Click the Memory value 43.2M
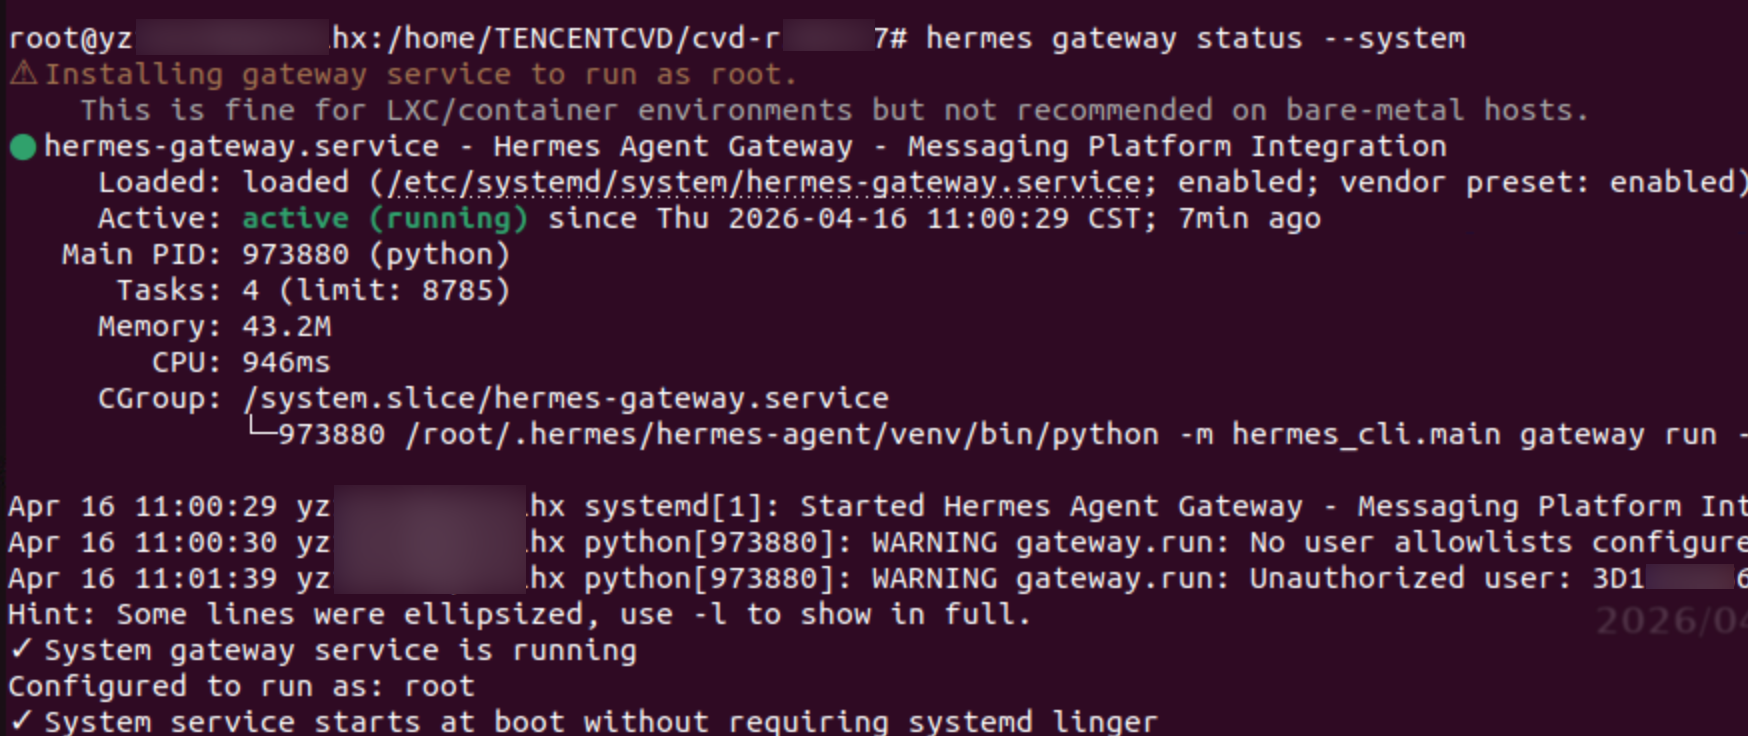1748x736 pixels. point(286,326)
